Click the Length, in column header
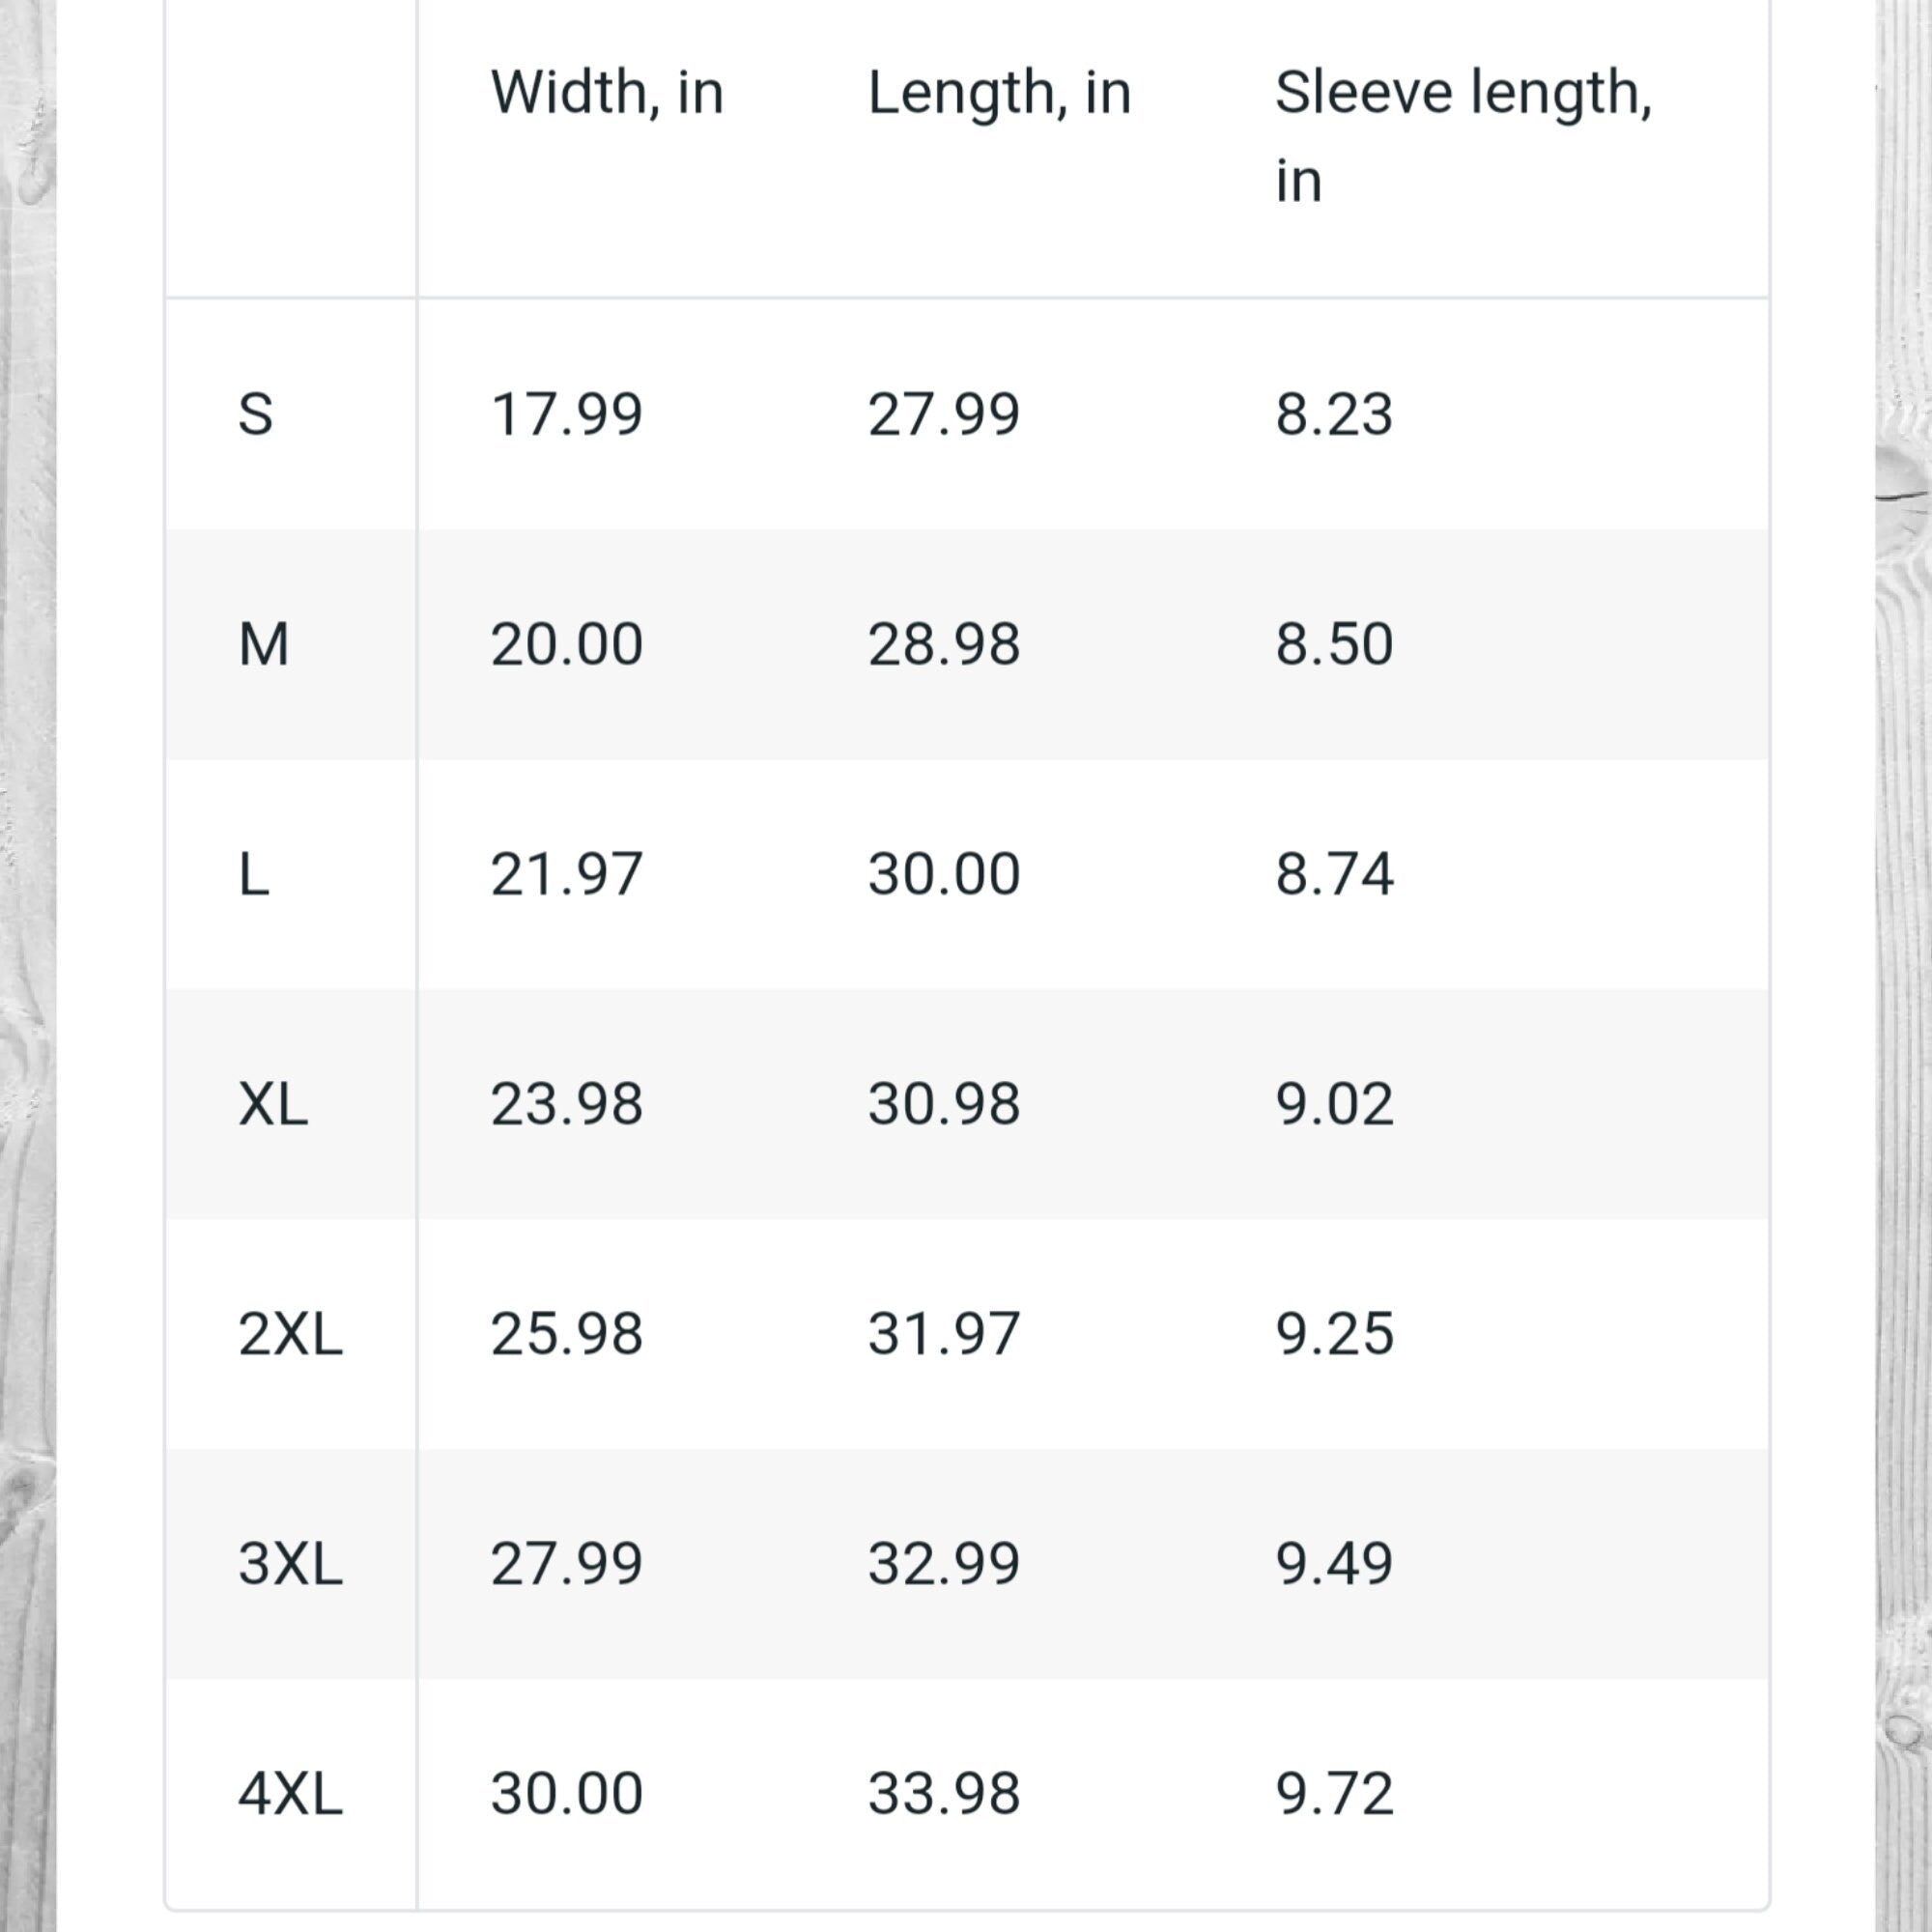The height and width of the screenshot is (1932, 1932). pos(999,95)
